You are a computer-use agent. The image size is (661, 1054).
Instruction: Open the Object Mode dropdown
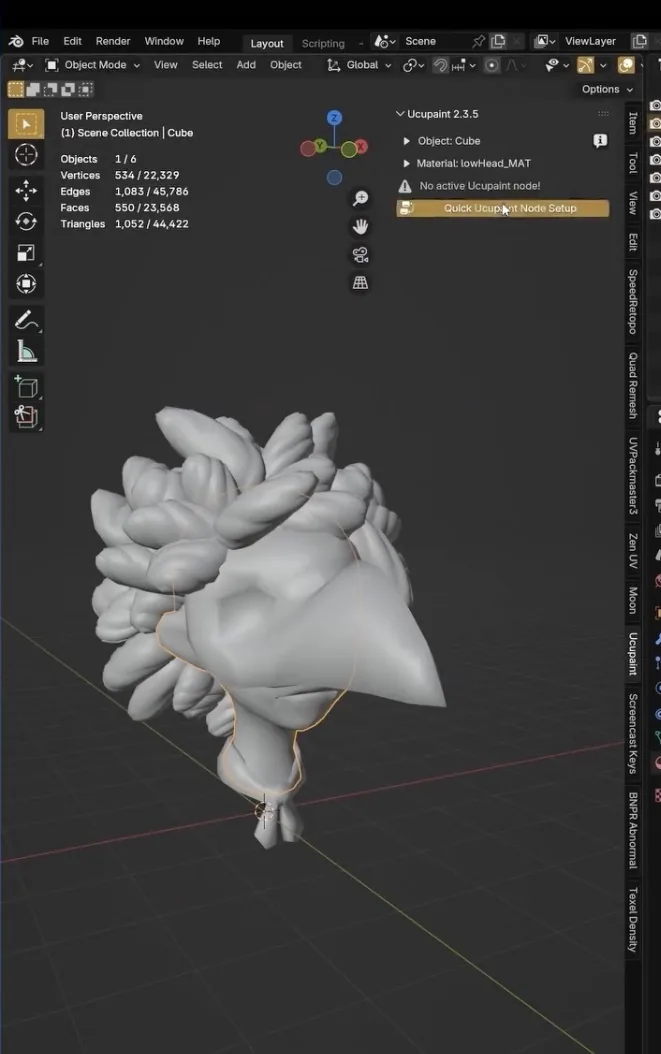(92, 65)
